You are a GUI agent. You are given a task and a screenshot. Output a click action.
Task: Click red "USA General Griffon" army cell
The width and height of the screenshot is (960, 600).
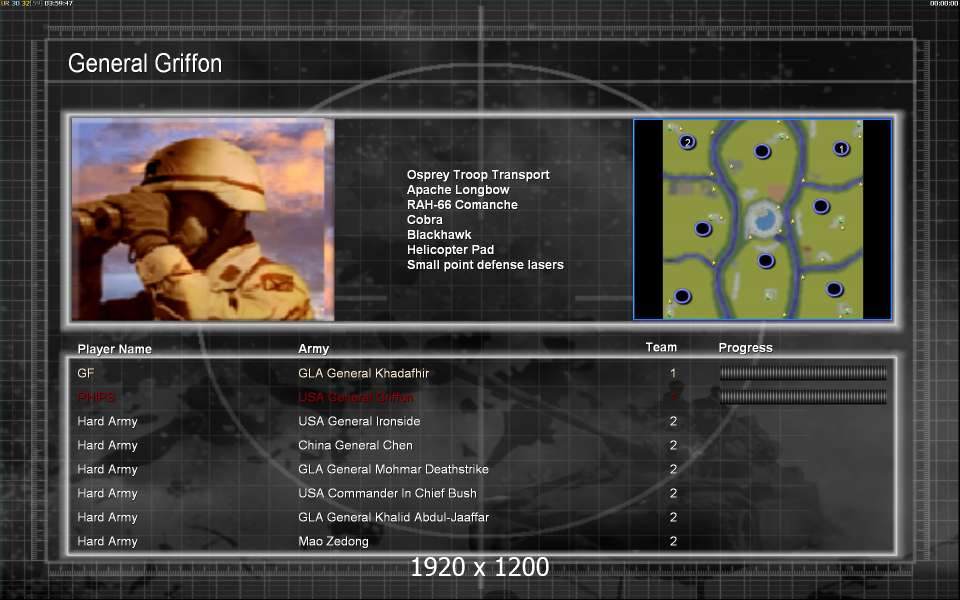(x=356, y=397)
